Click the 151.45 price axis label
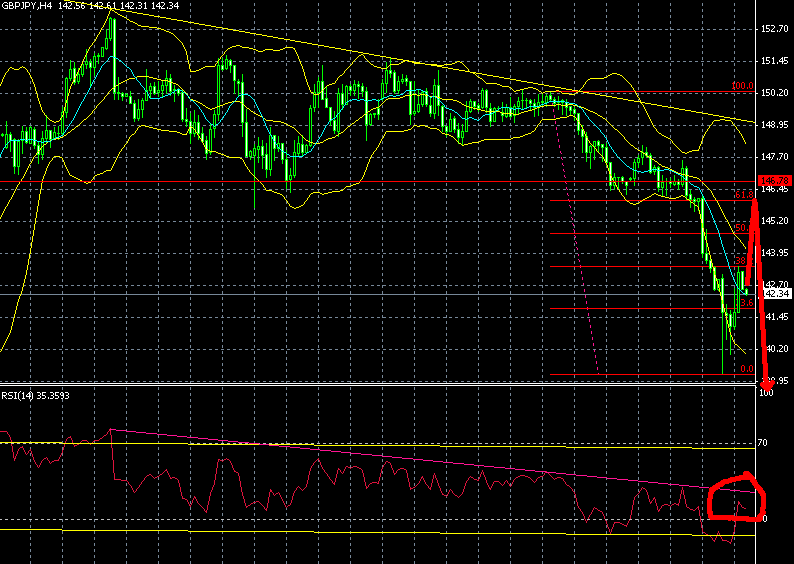Image resolution: width=794 pixels, height=564 pixels. [x=775, y=61]
